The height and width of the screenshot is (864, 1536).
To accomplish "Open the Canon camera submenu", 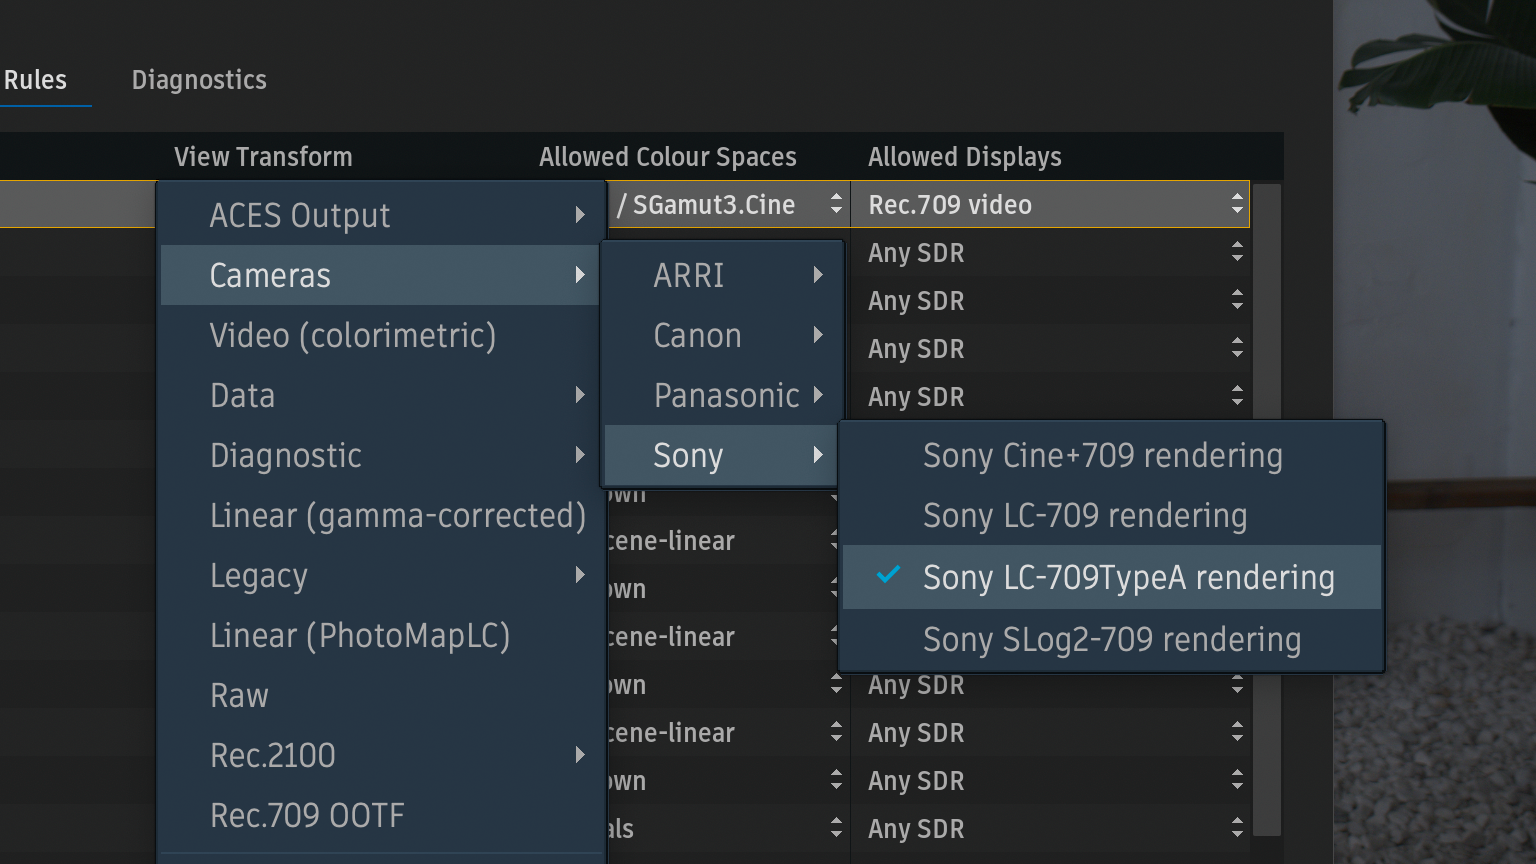I will (721, 335).
